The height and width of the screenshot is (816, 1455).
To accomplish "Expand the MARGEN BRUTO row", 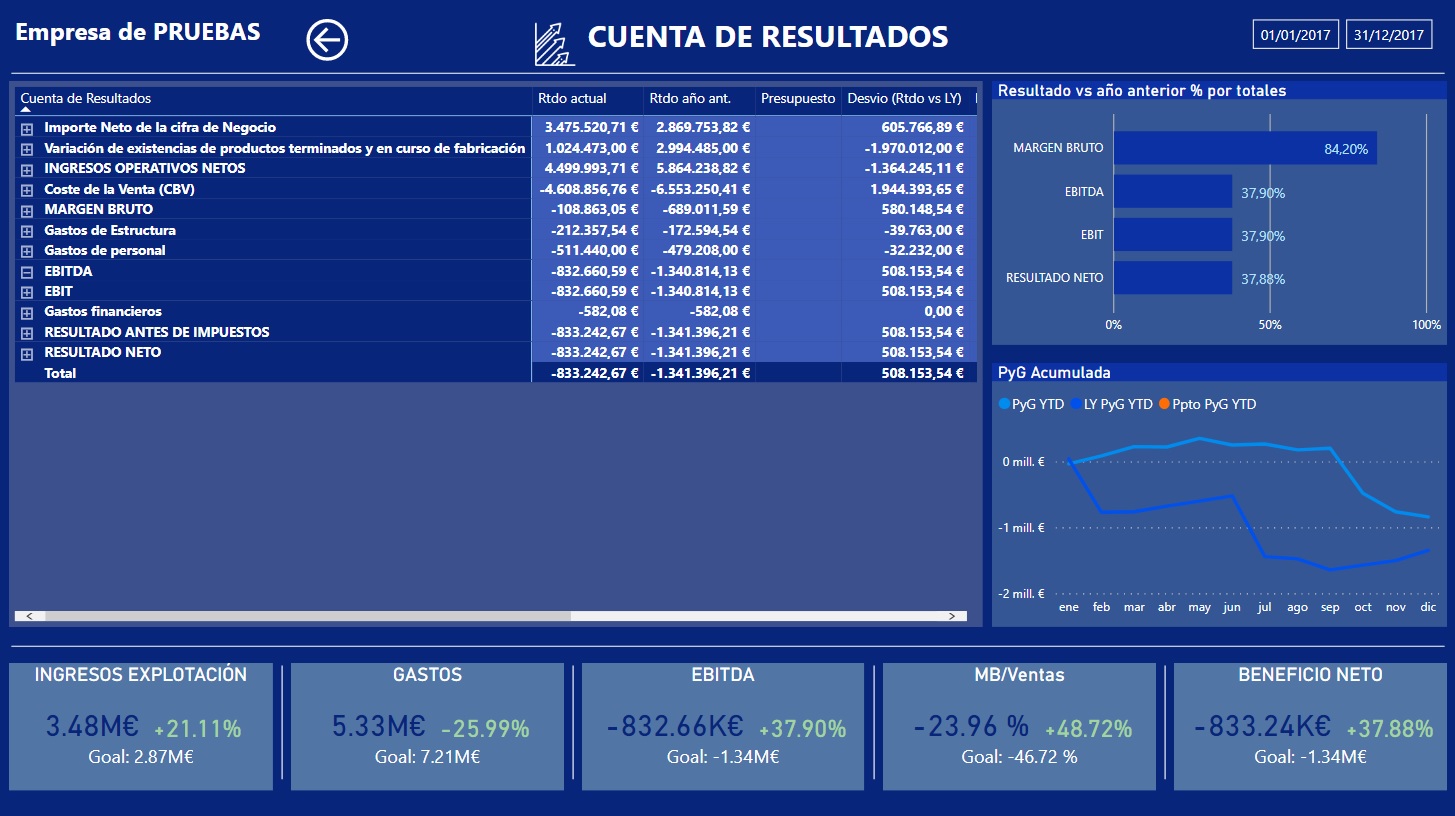I will tap(27, 210).
